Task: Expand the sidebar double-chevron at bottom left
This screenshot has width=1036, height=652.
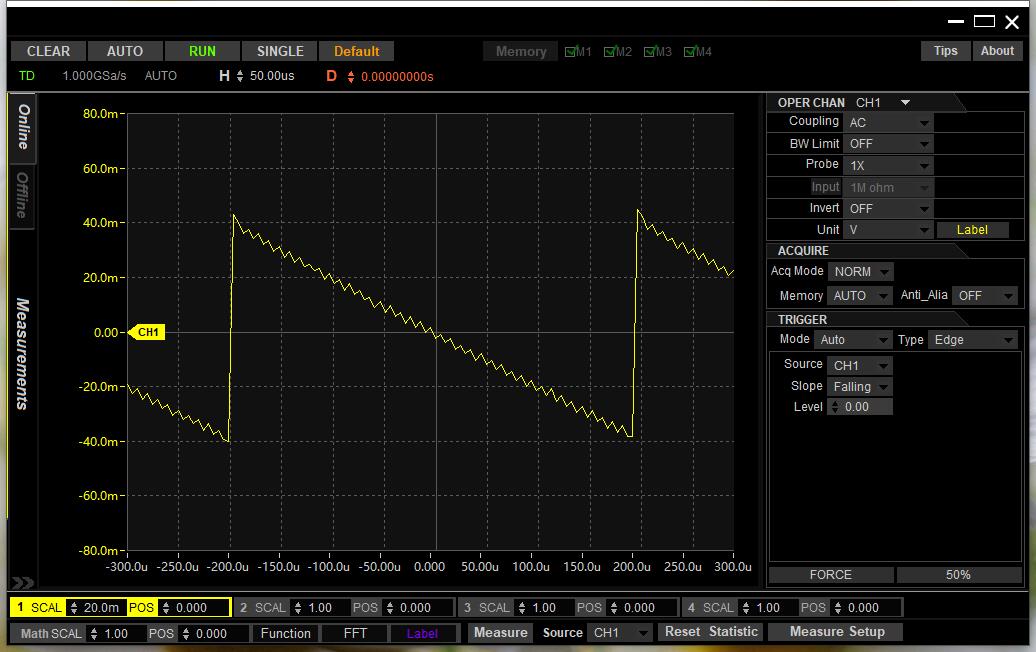Action: 22,583
